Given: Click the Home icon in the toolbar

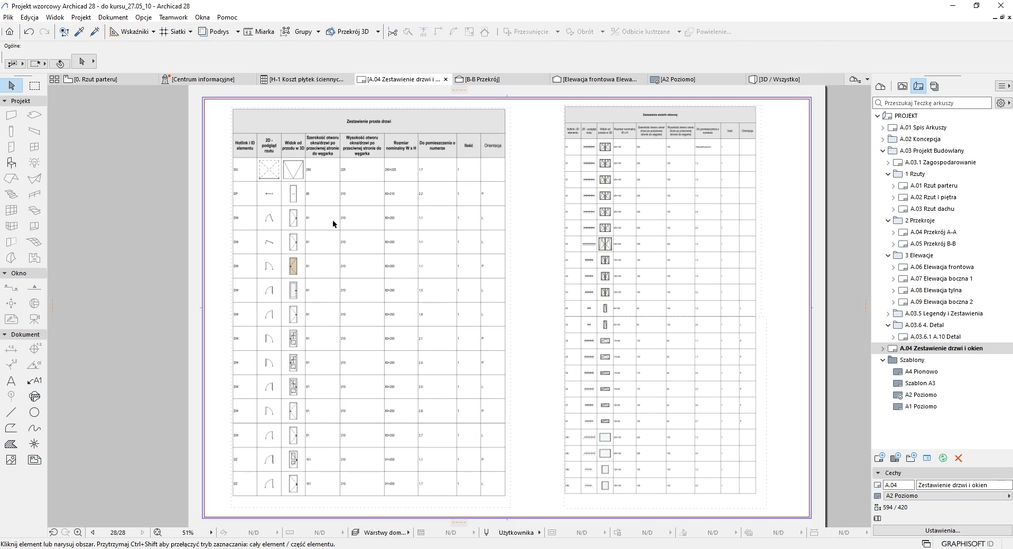Looking at the screenshot, I should (x=10, y=32).
